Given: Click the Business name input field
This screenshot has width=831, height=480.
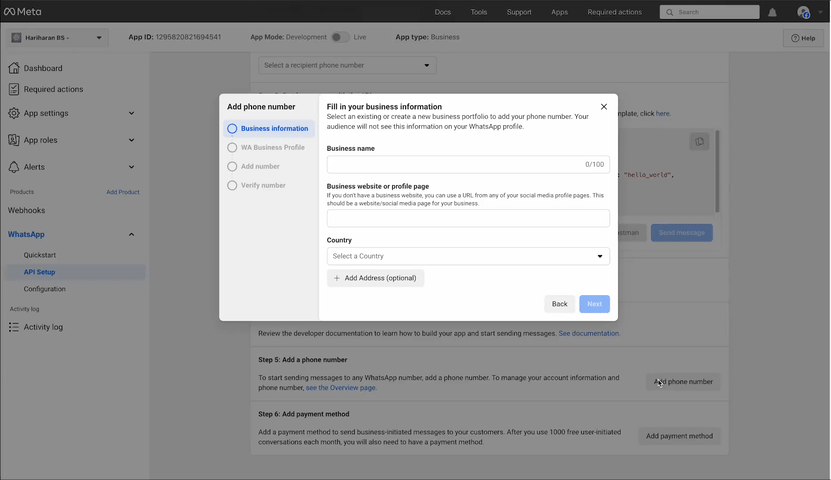Looking at the screenshot, I should pos(468,164).
